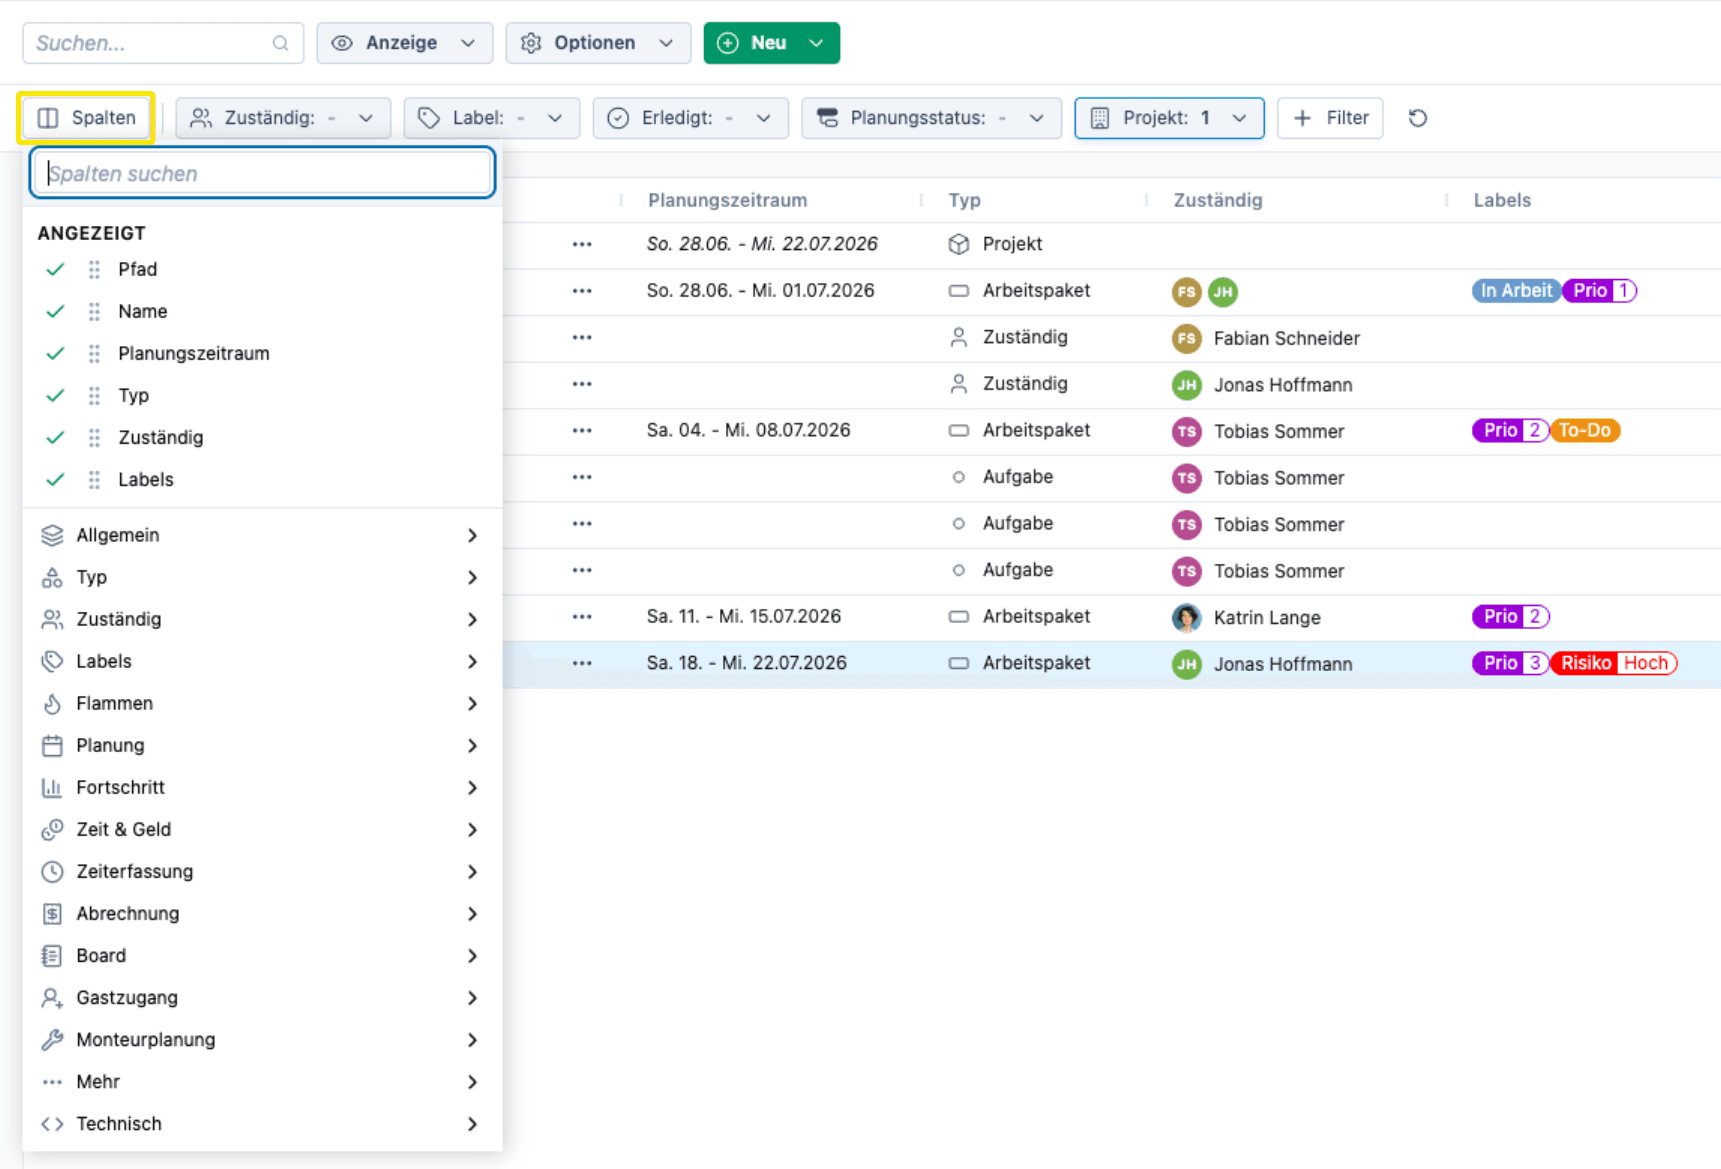Click the FS avatar in the first Arbeitspaket row
The image size is (1721, 1169).
(1186, 292)
